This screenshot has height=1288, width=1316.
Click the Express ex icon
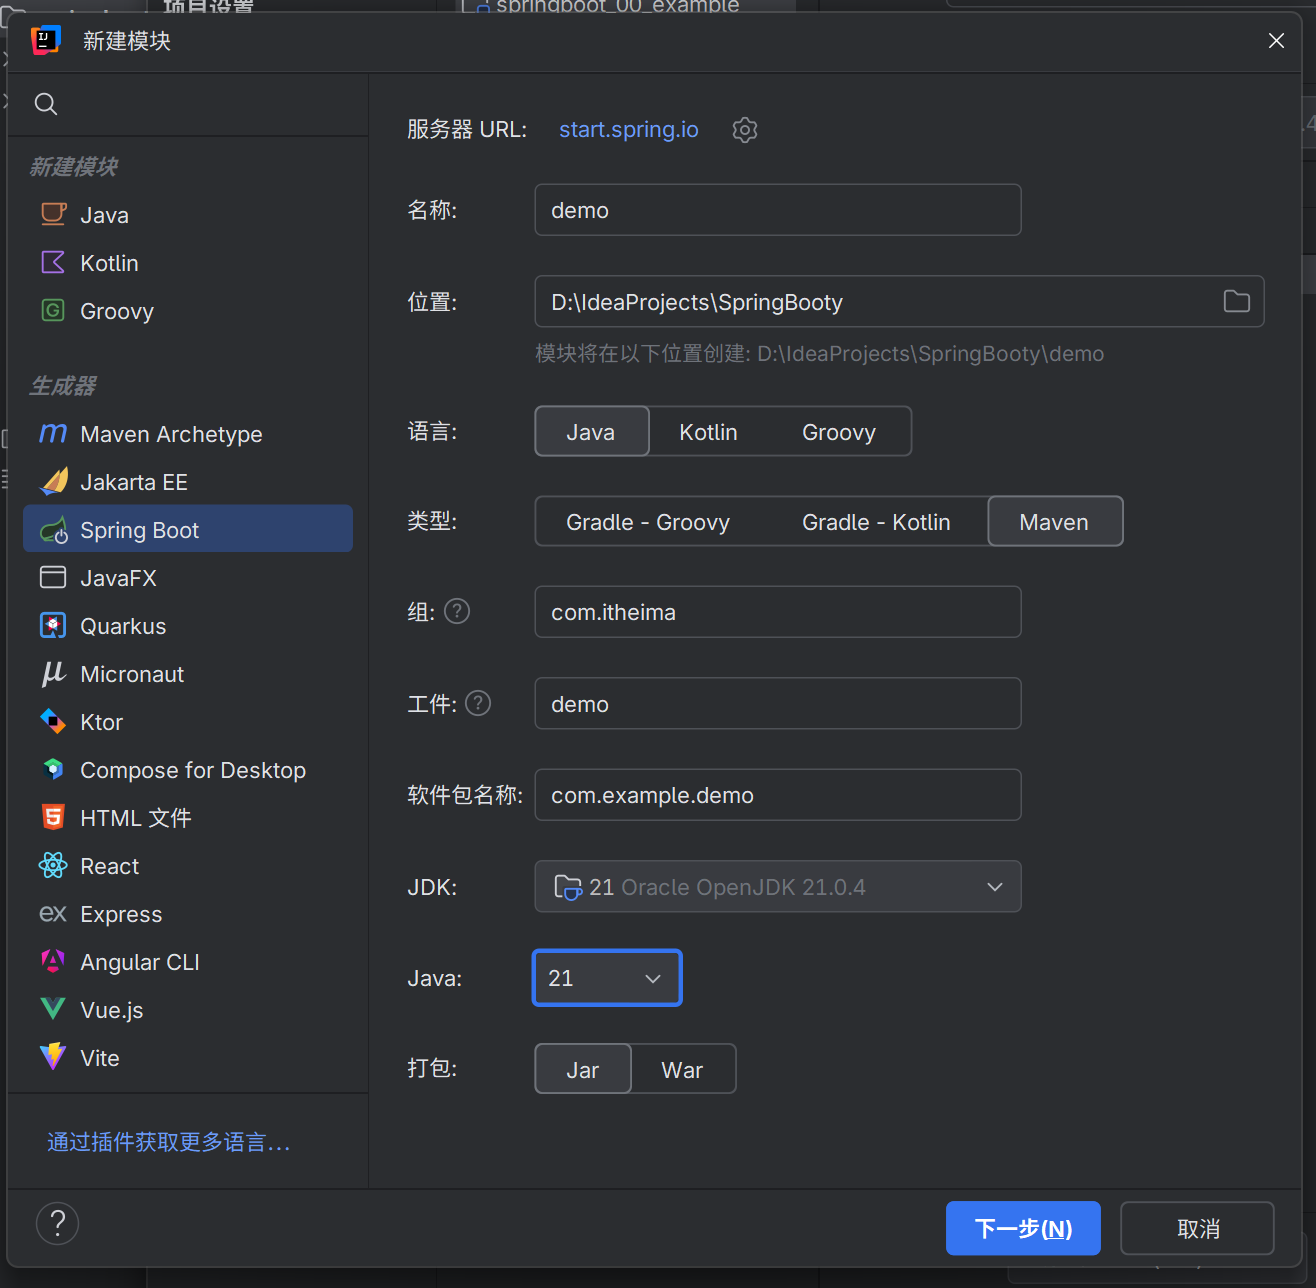coord(53,914)
